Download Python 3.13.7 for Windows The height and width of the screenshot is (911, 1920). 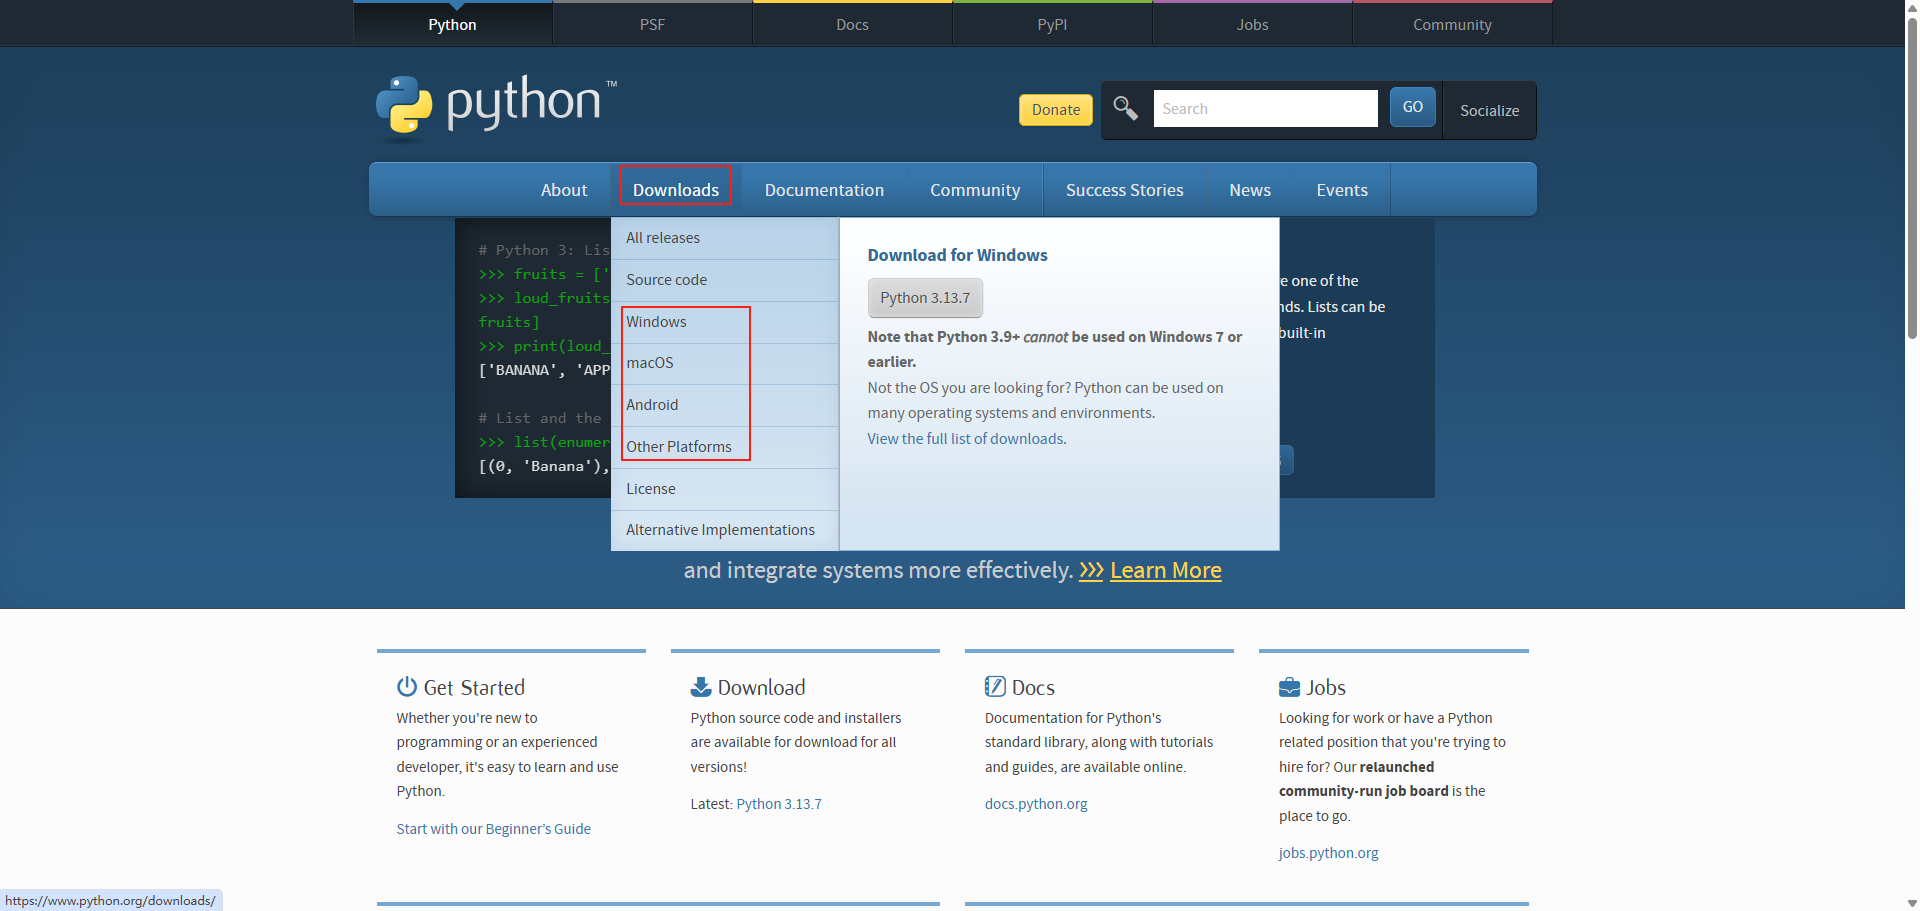(x=924, y=297)
